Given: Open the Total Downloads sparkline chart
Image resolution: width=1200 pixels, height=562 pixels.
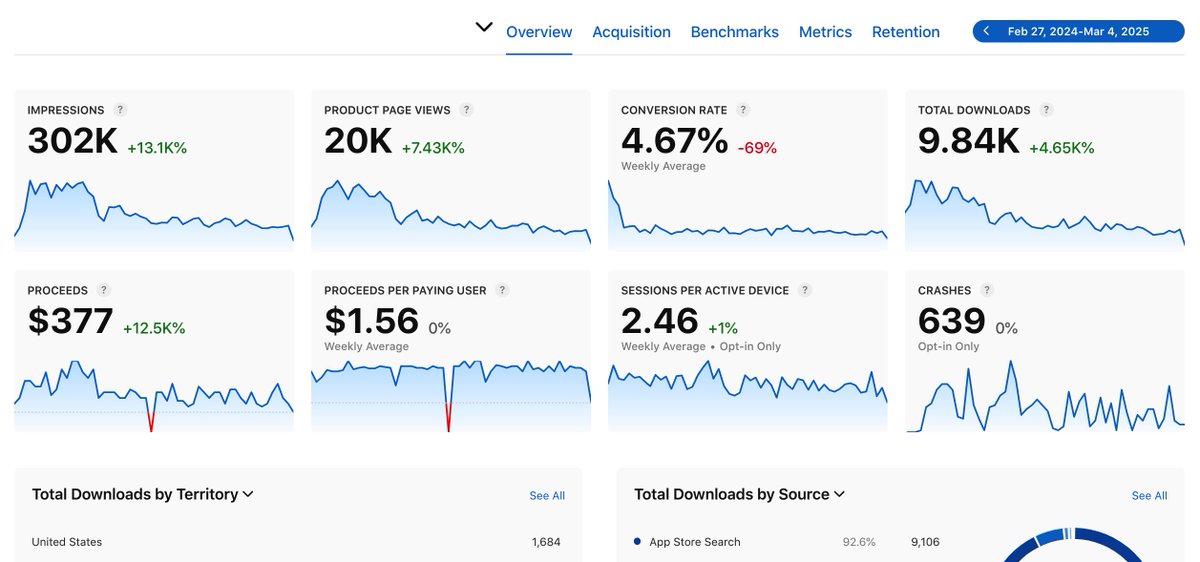Looking at the screenshot, I should [x=1045, y=215].
